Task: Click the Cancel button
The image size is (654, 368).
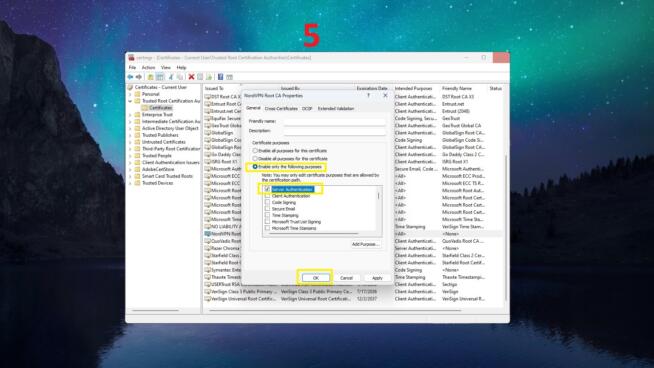Action: pos(346,278)
